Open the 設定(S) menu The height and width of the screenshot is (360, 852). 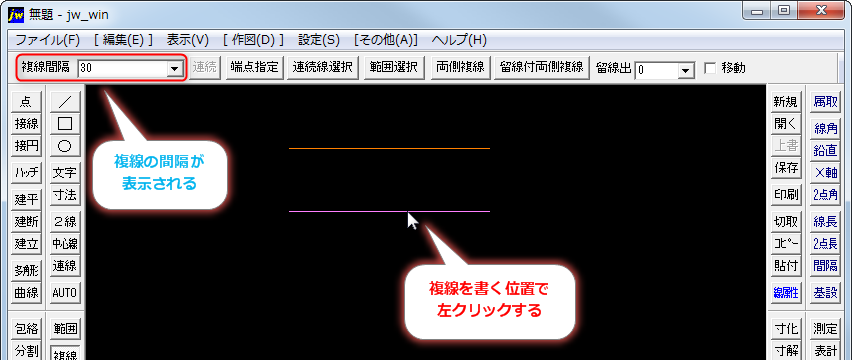pos(319,40)
